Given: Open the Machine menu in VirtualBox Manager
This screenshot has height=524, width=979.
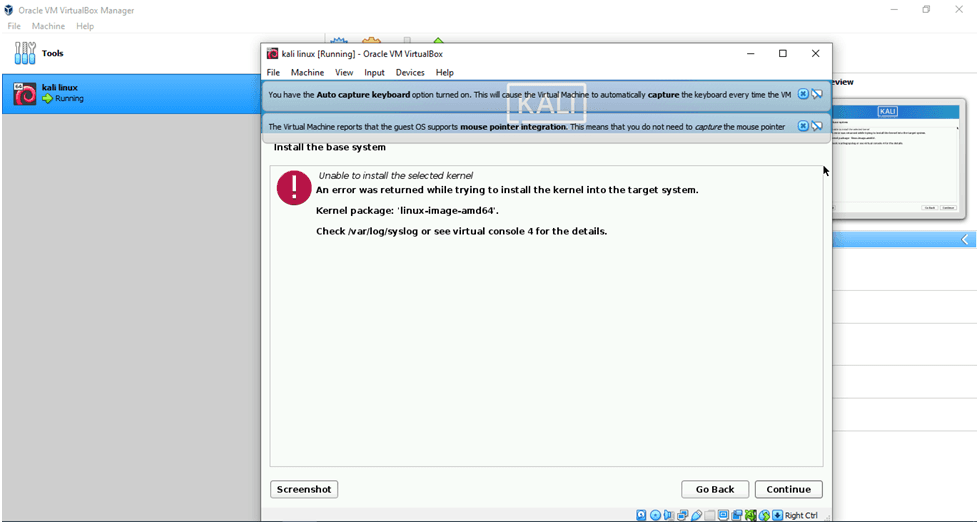Looking at the screenshot, I should 49,26.
